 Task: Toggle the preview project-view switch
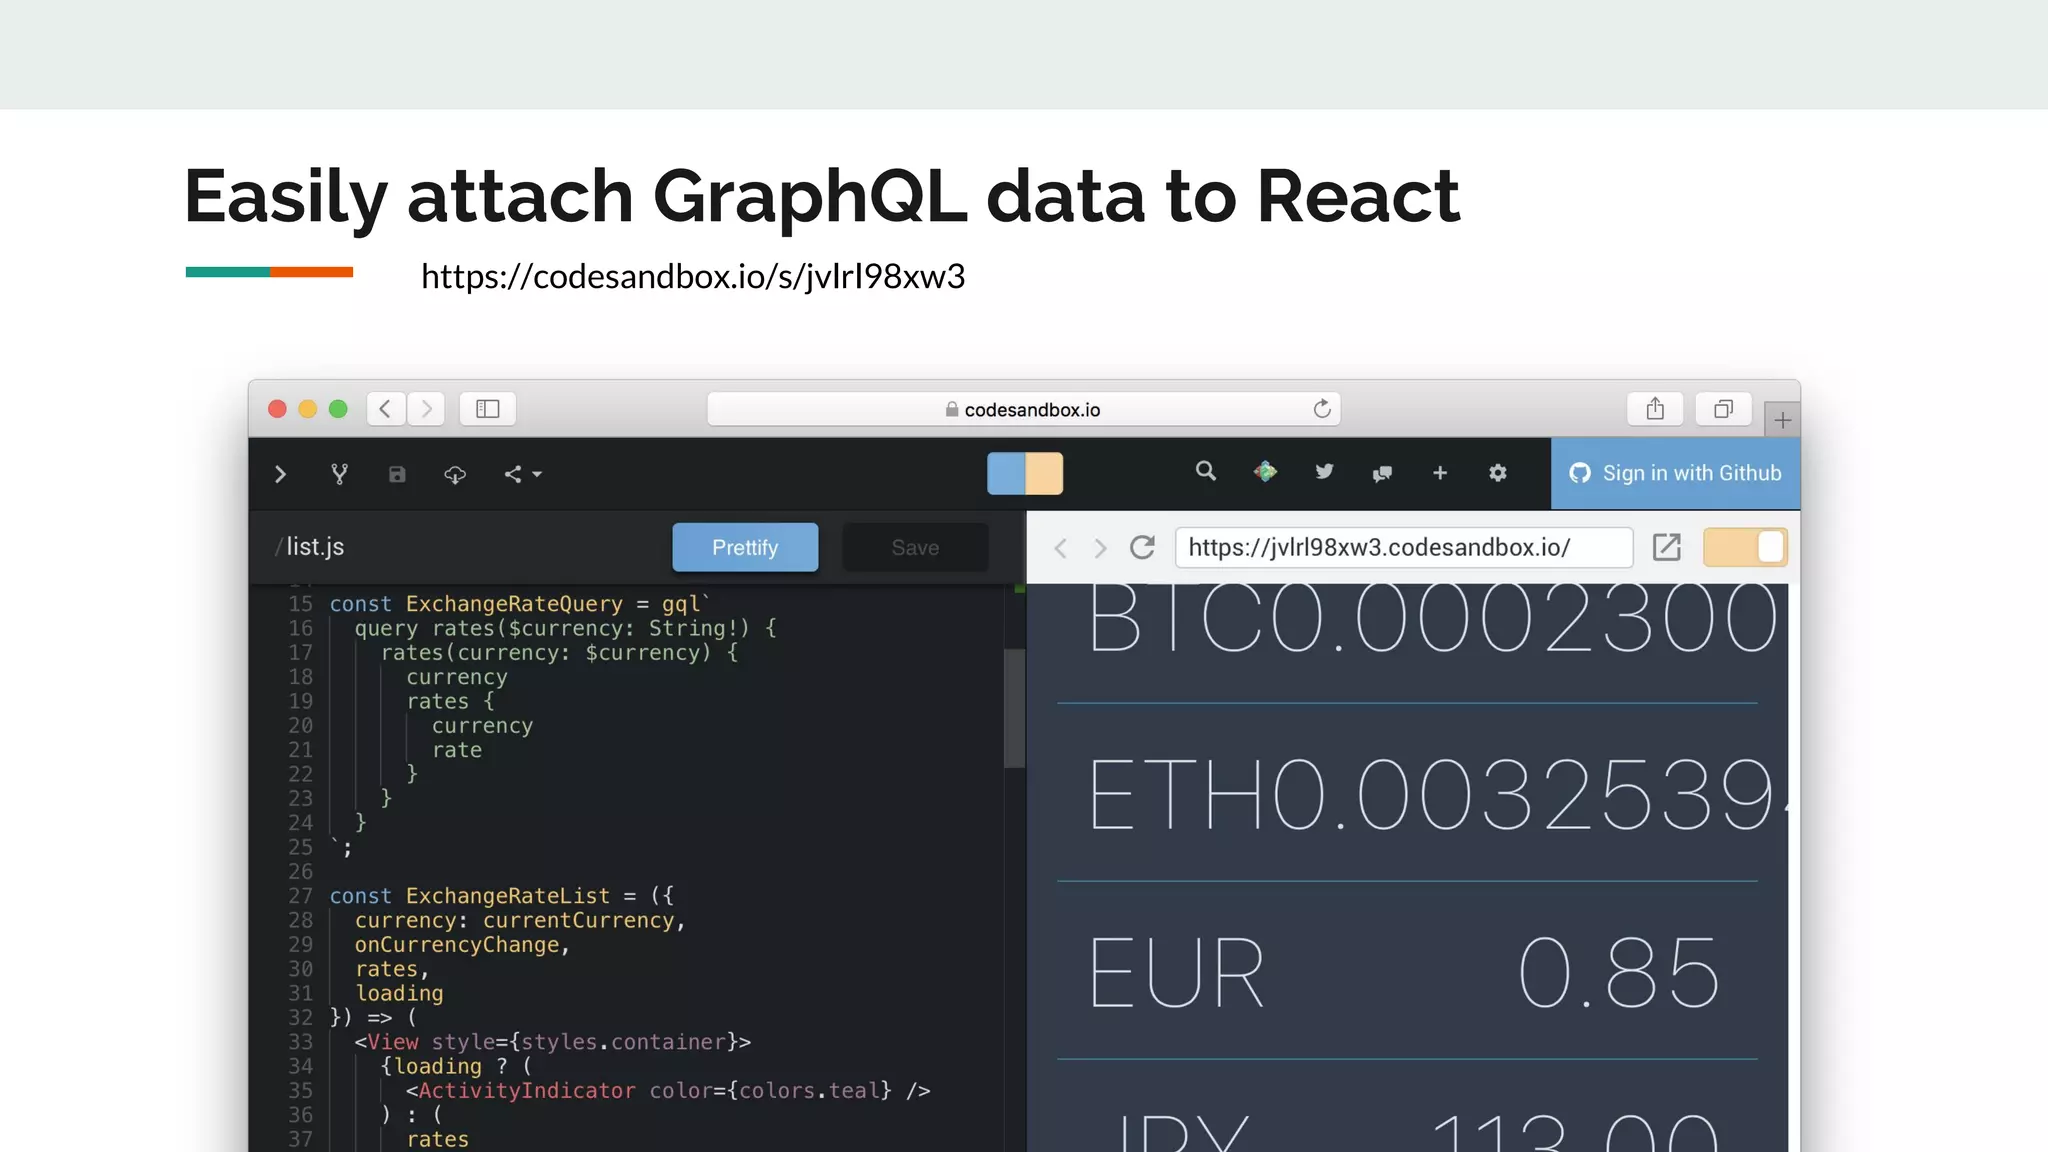click(x=1745, y=547)
